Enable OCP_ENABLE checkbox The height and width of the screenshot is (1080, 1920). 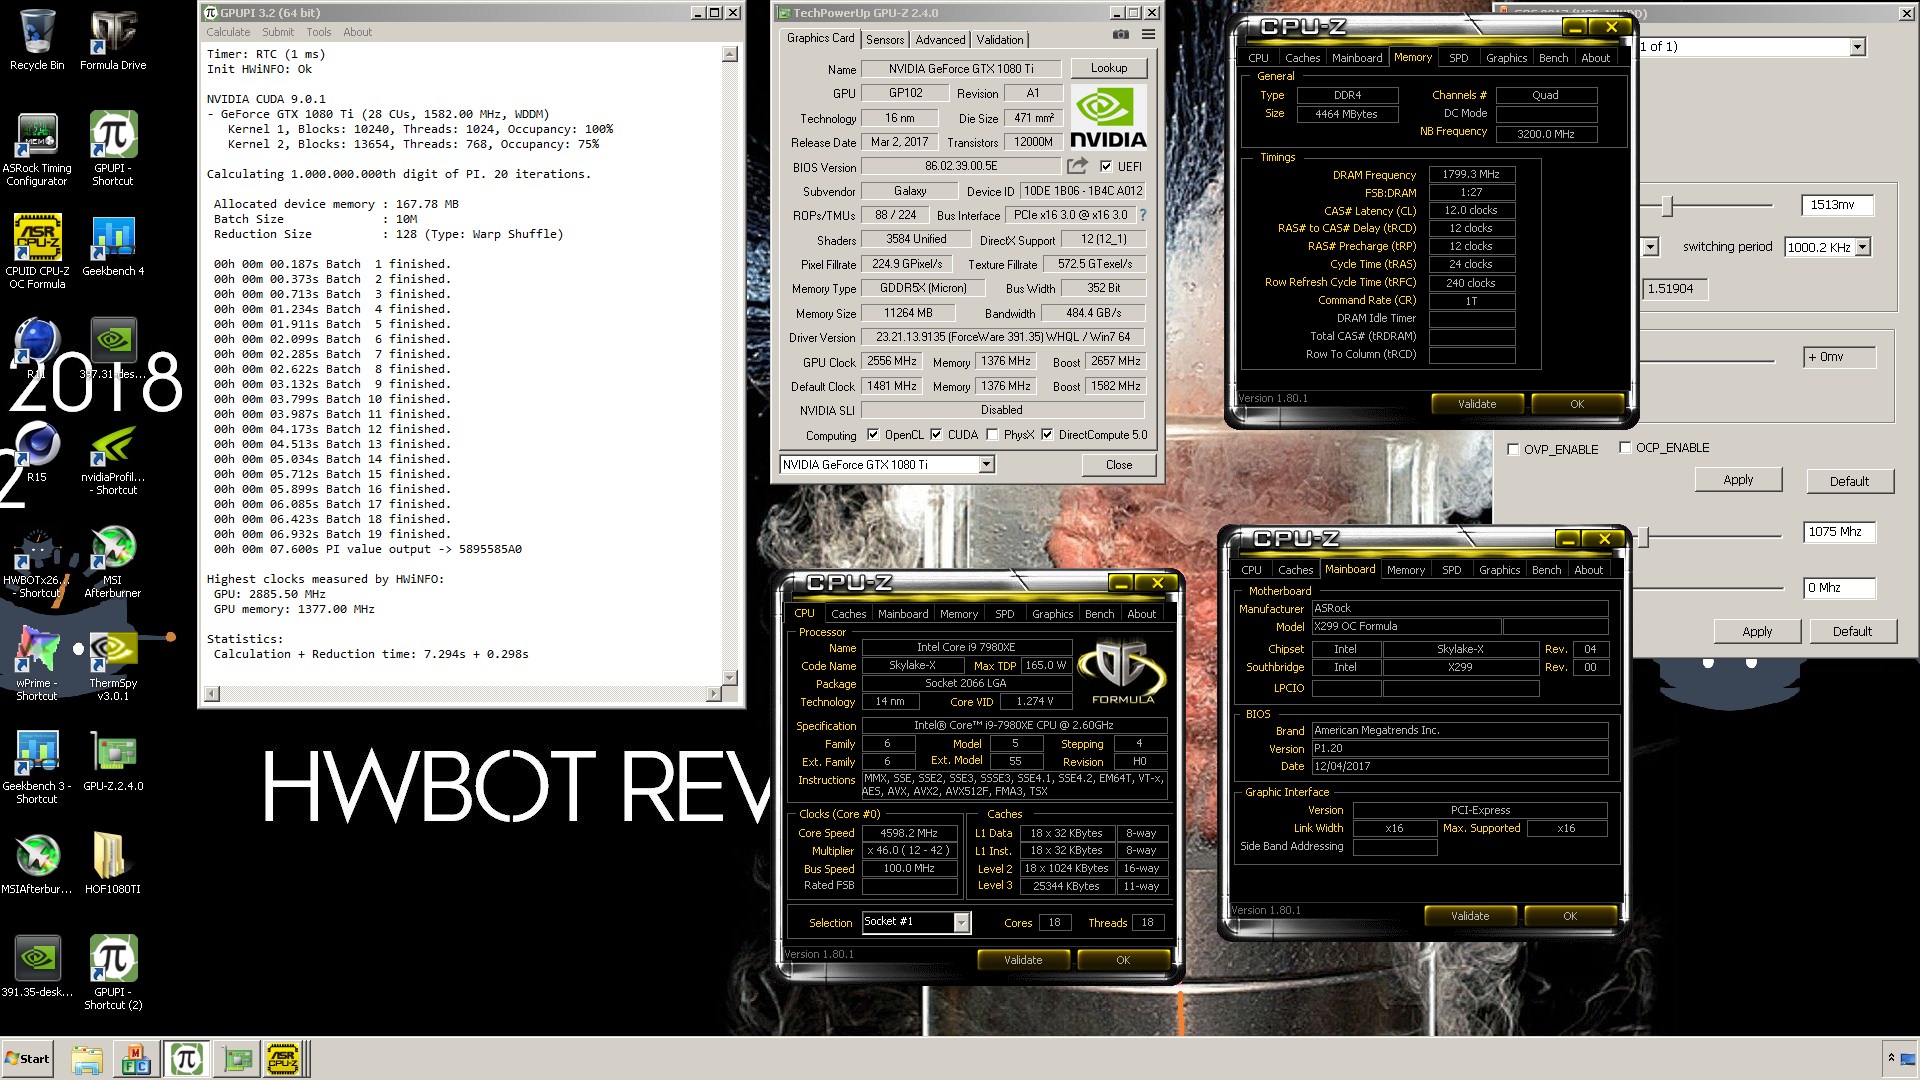(x=1625, y=447)
